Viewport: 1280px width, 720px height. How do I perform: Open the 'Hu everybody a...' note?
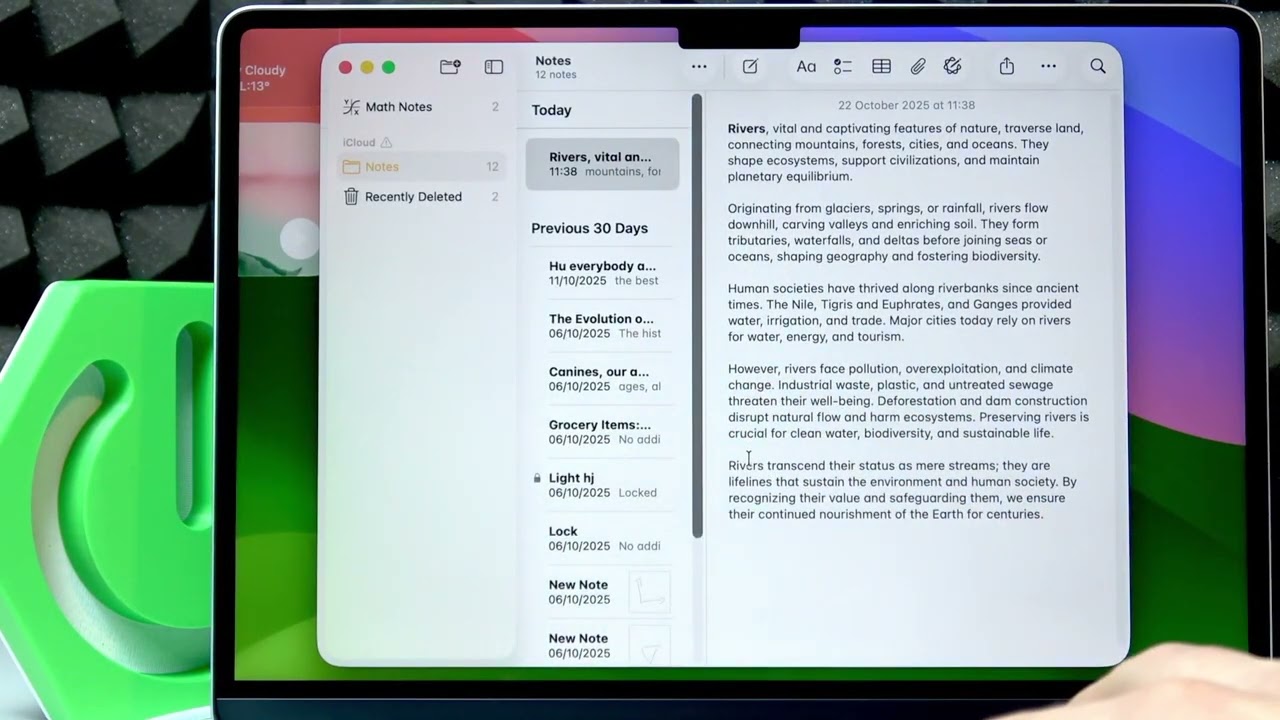pos(602,273)
